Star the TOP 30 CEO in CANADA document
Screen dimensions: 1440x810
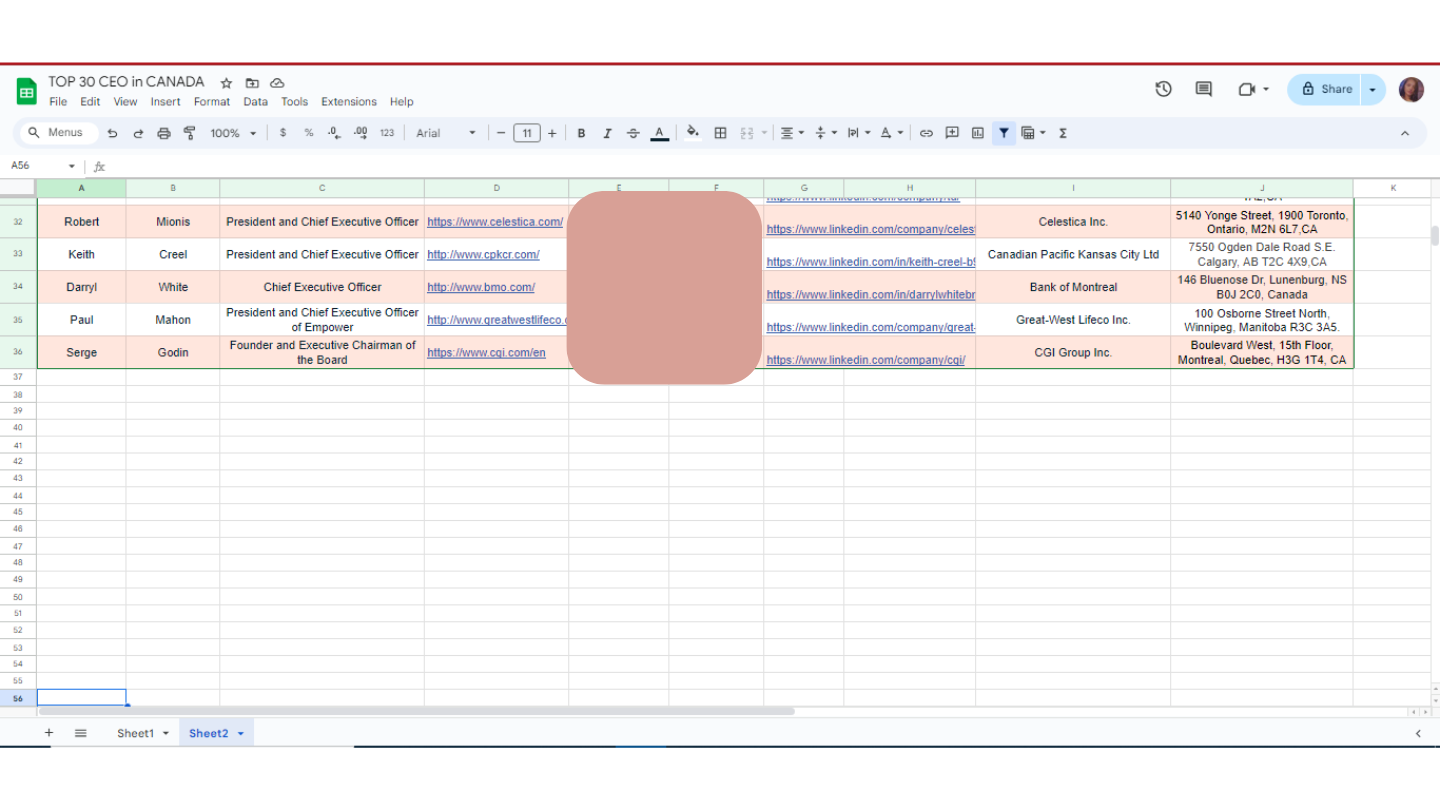[x=227, y=83]
